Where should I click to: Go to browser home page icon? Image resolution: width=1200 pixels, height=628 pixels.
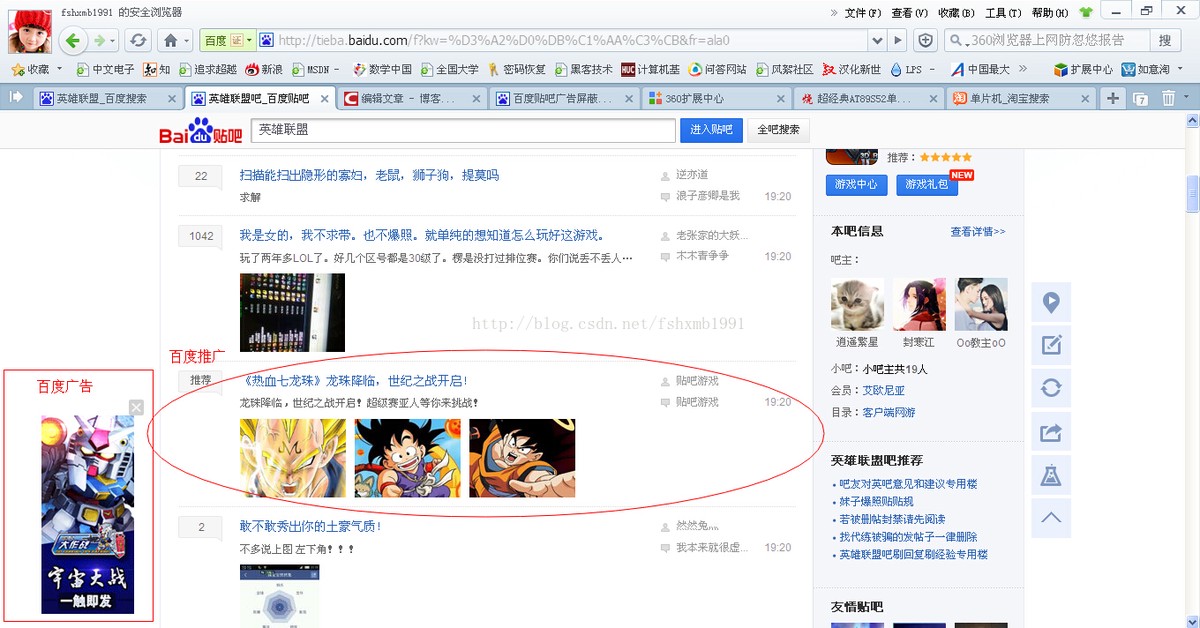pyautogui.click(x=171, y=41)
